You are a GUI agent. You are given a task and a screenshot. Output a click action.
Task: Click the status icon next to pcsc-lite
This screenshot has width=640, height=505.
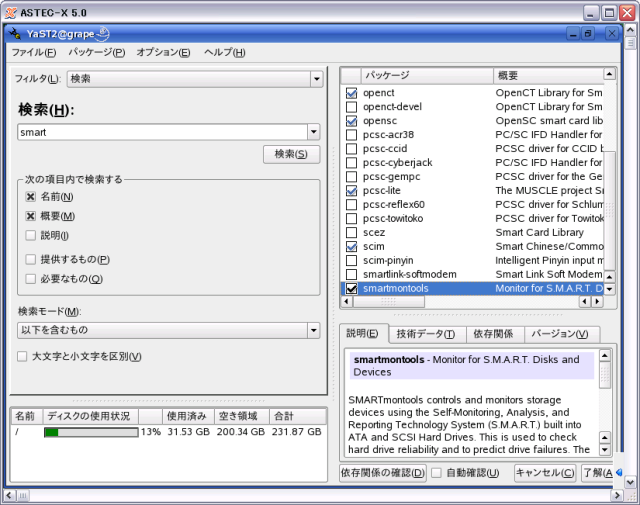(351, 190)
